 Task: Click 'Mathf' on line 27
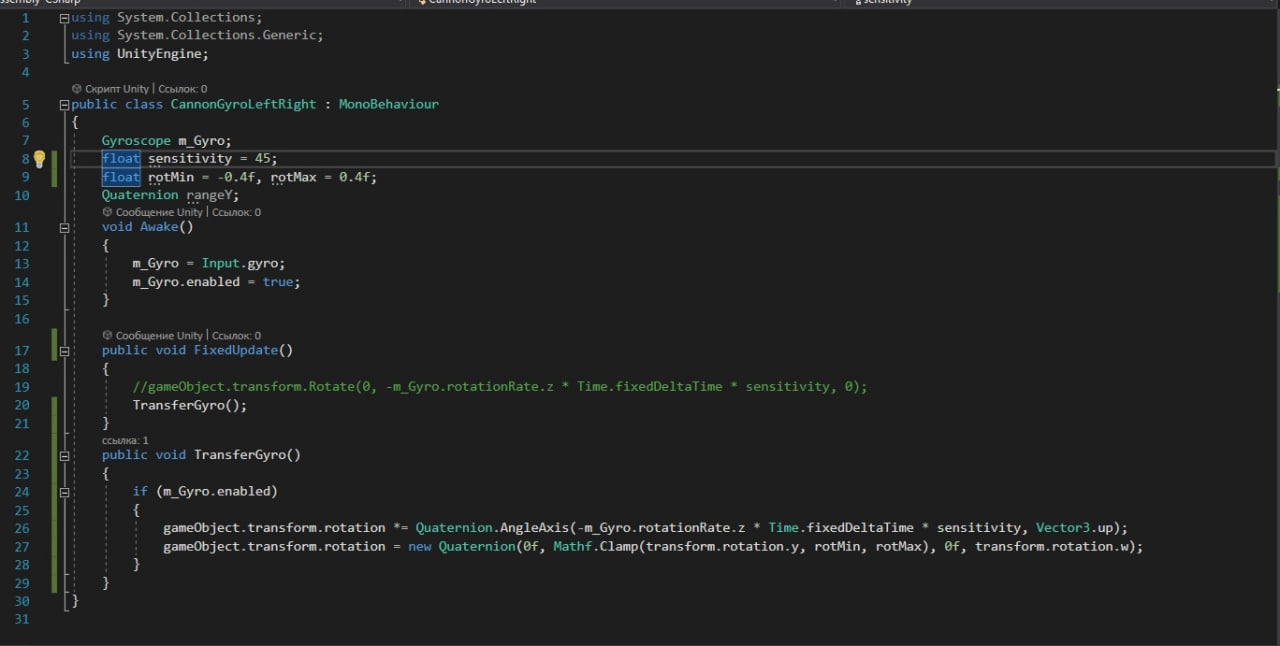(572, 546)
